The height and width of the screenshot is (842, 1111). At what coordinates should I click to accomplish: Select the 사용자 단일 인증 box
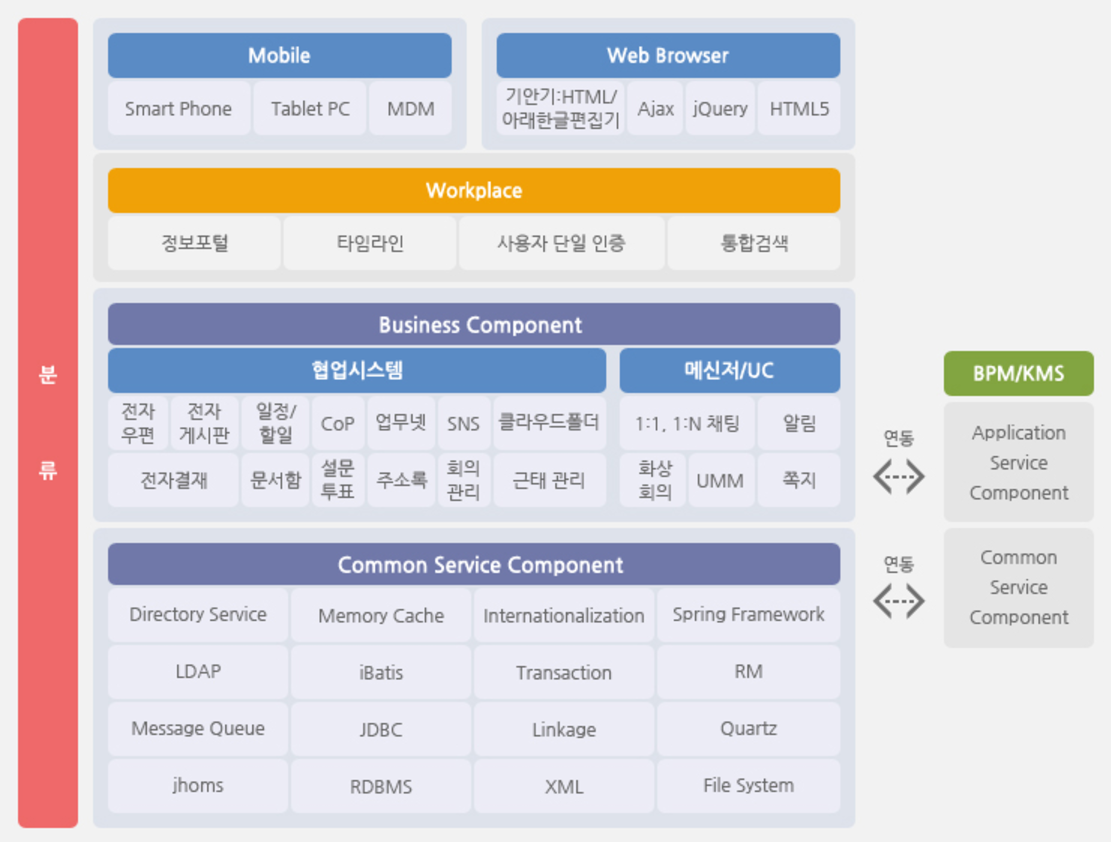coord(562,243)
